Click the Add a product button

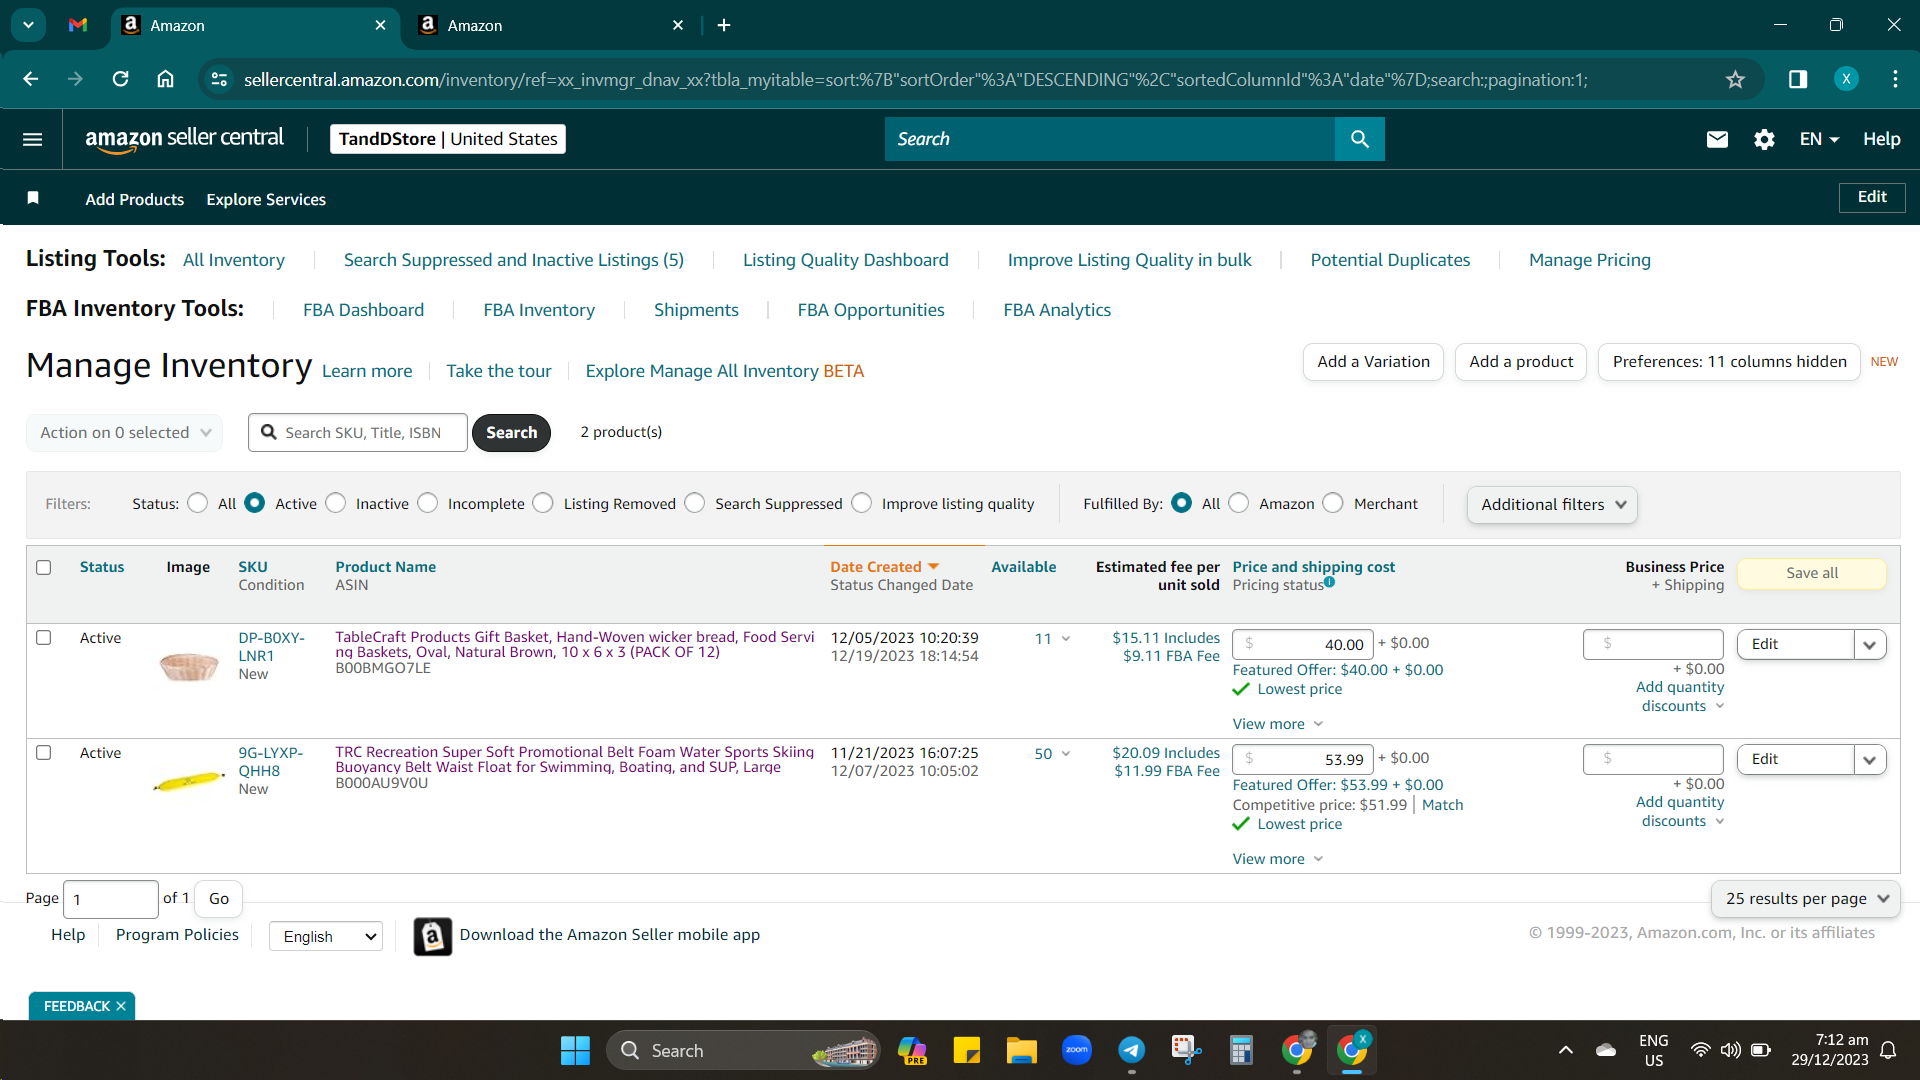coord(1521,361)
